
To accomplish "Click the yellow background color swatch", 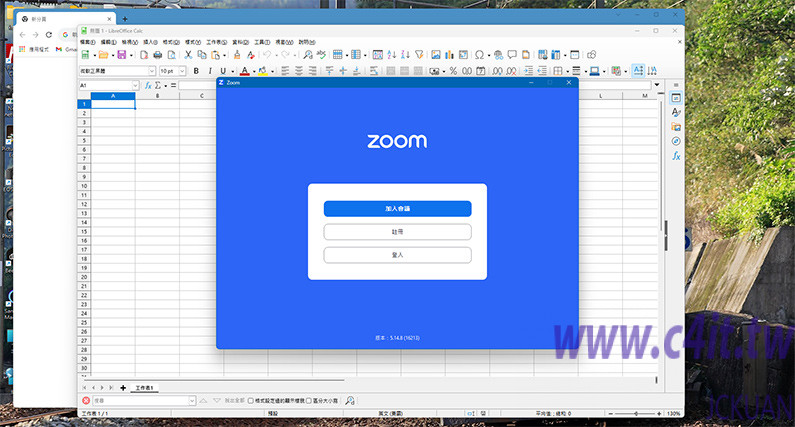I will click(263, 71).
